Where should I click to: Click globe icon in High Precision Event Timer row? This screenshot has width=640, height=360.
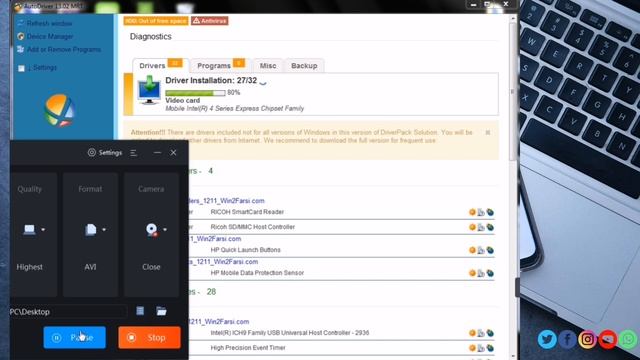tap(490, 348)
